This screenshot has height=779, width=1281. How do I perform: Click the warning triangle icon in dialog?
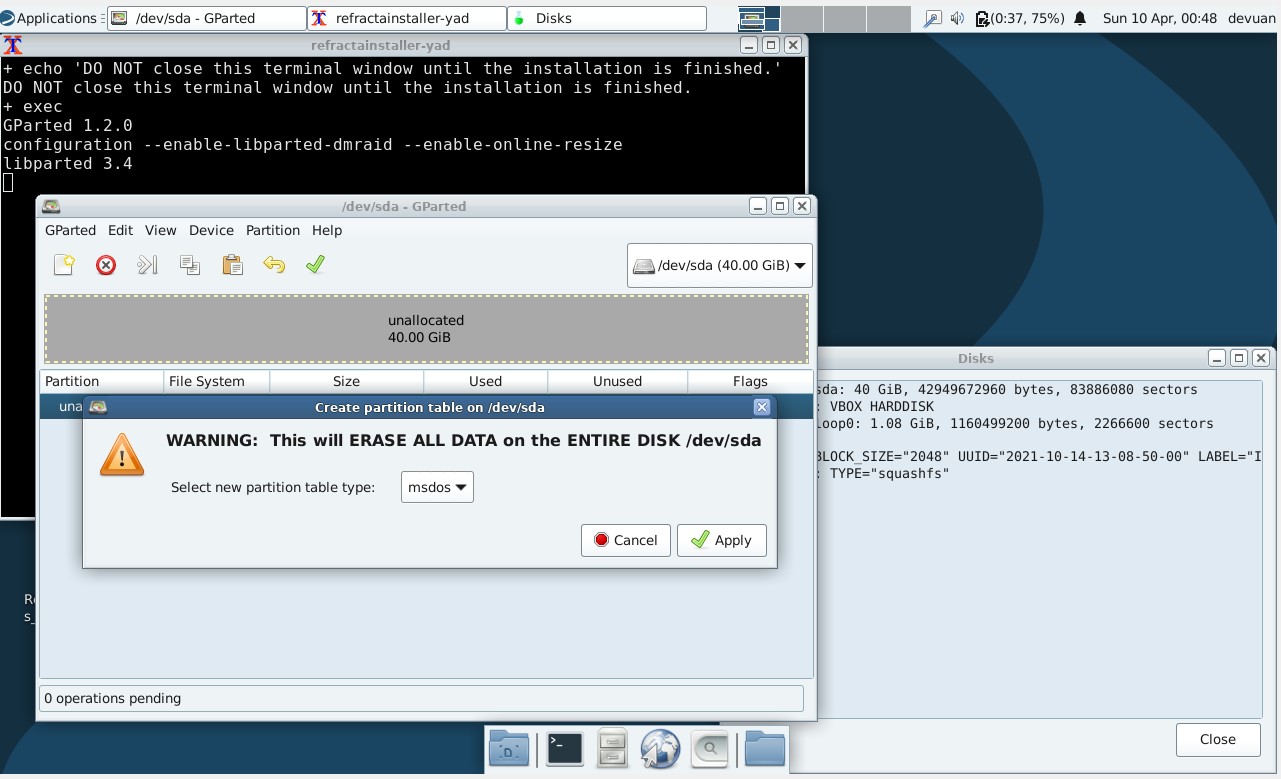(122, 455)
